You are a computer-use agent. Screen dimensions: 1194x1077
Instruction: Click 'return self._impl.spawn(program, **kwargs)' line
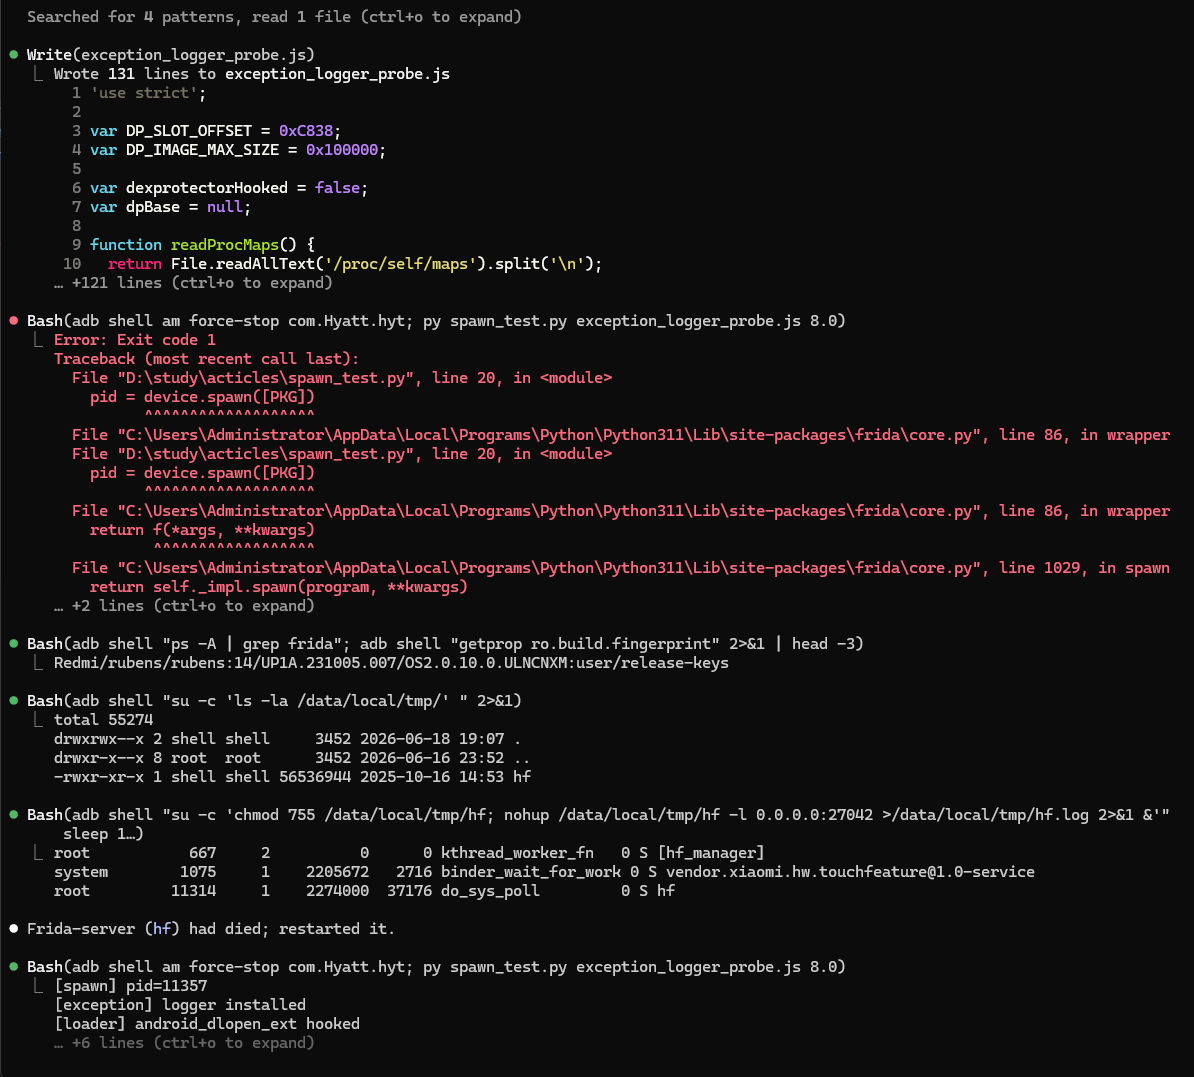pyautogui.click(x=279, y=587)
